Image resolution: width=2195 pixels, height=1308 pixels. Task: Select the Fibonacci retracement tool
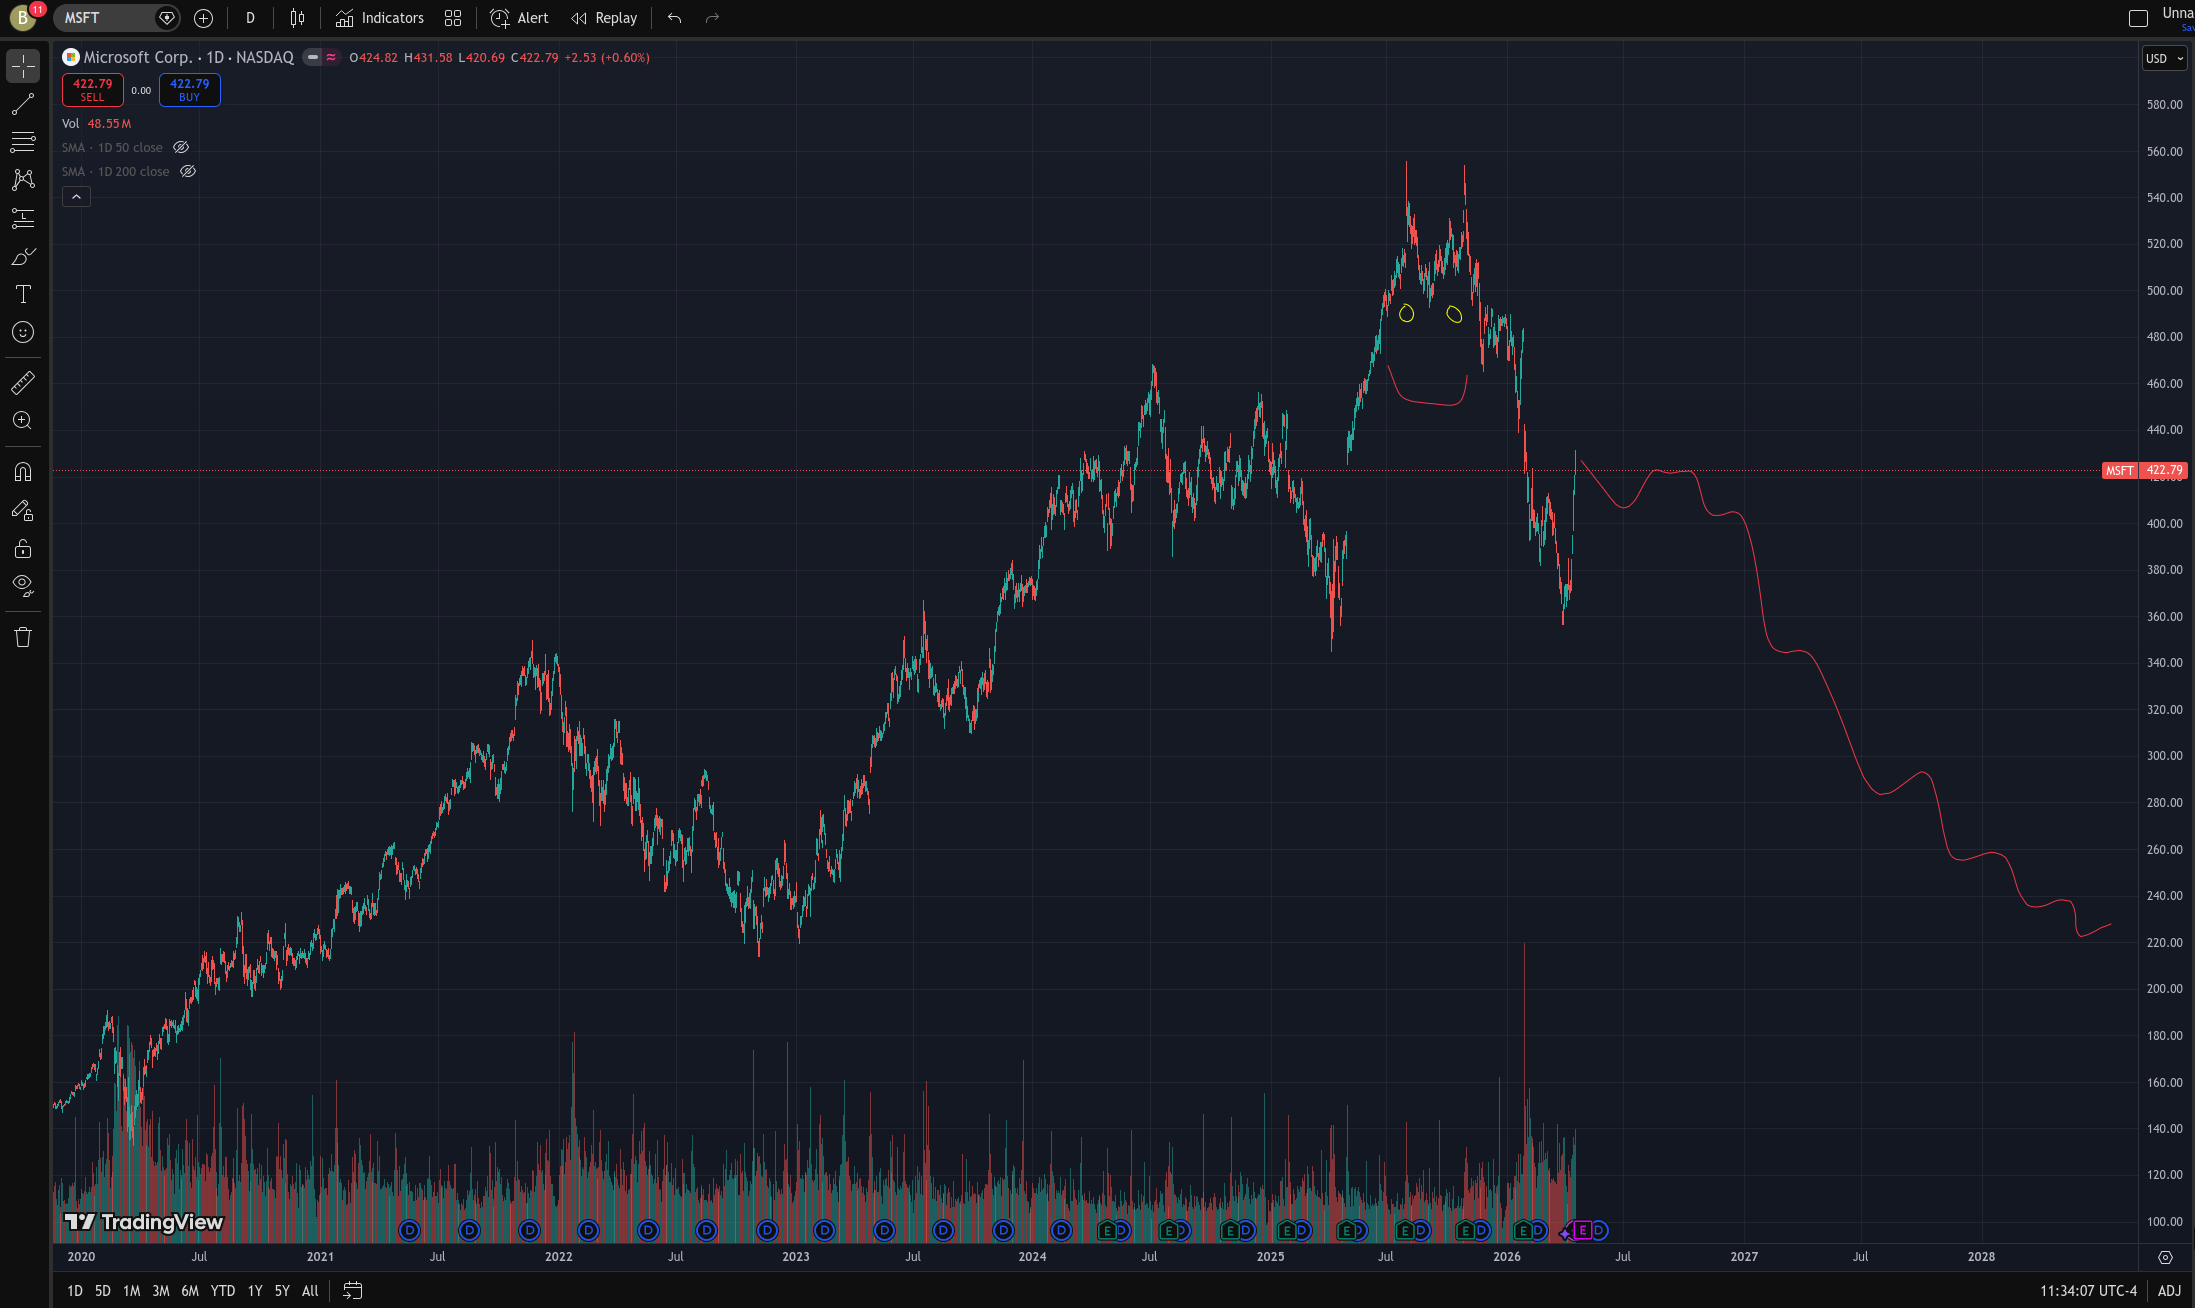coord(23,142)
